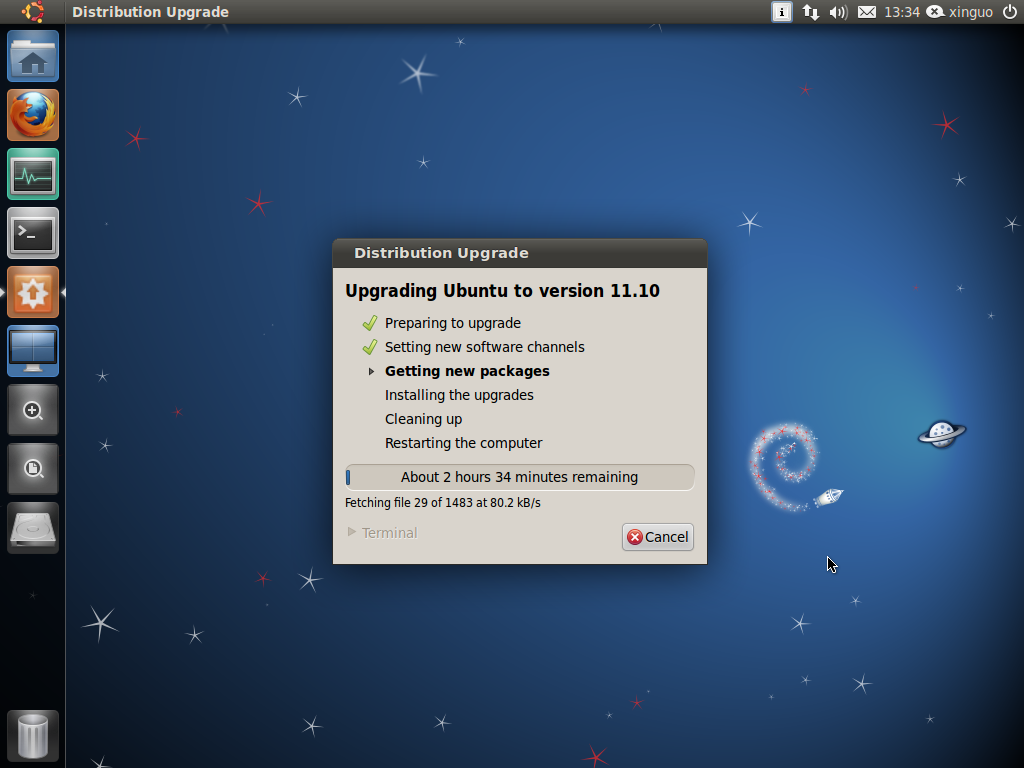Open the network indicator menu
1024x768 pixels.
pos(810,12)
